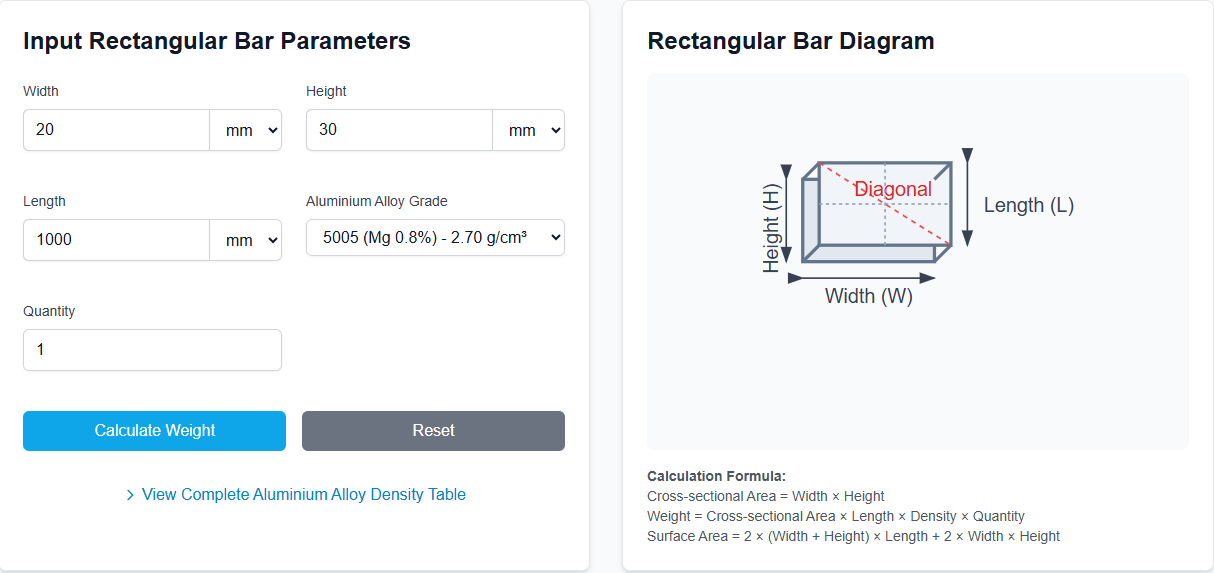This screenshot has width=1214, height=573.
Task: Click the chevron icon beside density table link
Action: click(x=130, y=495)
